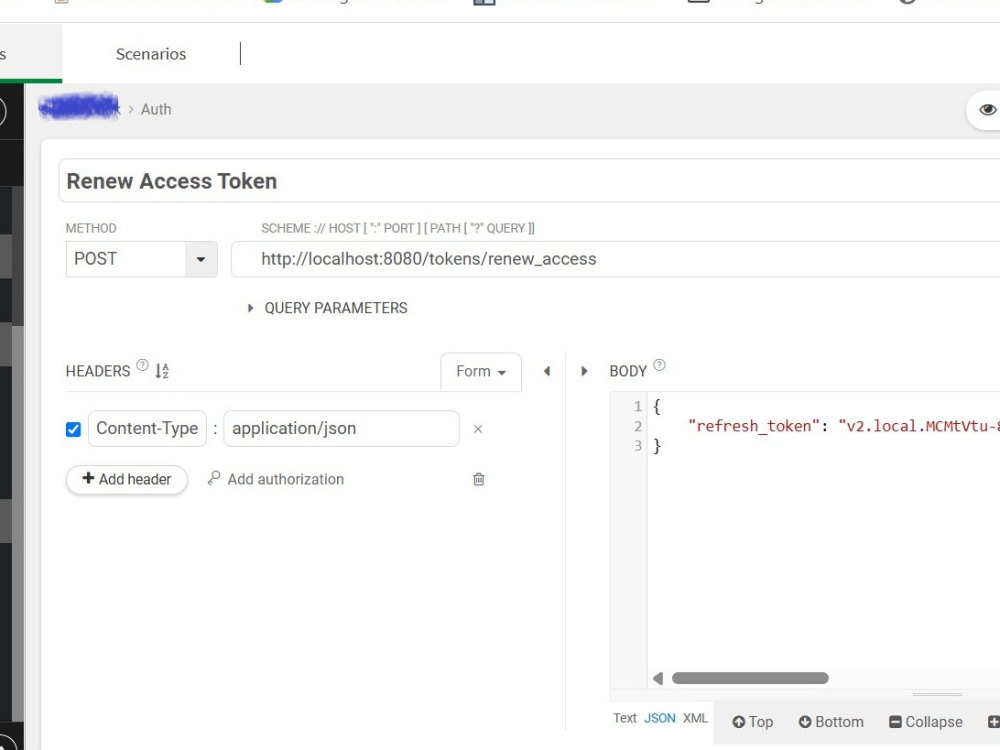Open the Form view dropdown
1000x750 pixels.
[x=481, y=371]
